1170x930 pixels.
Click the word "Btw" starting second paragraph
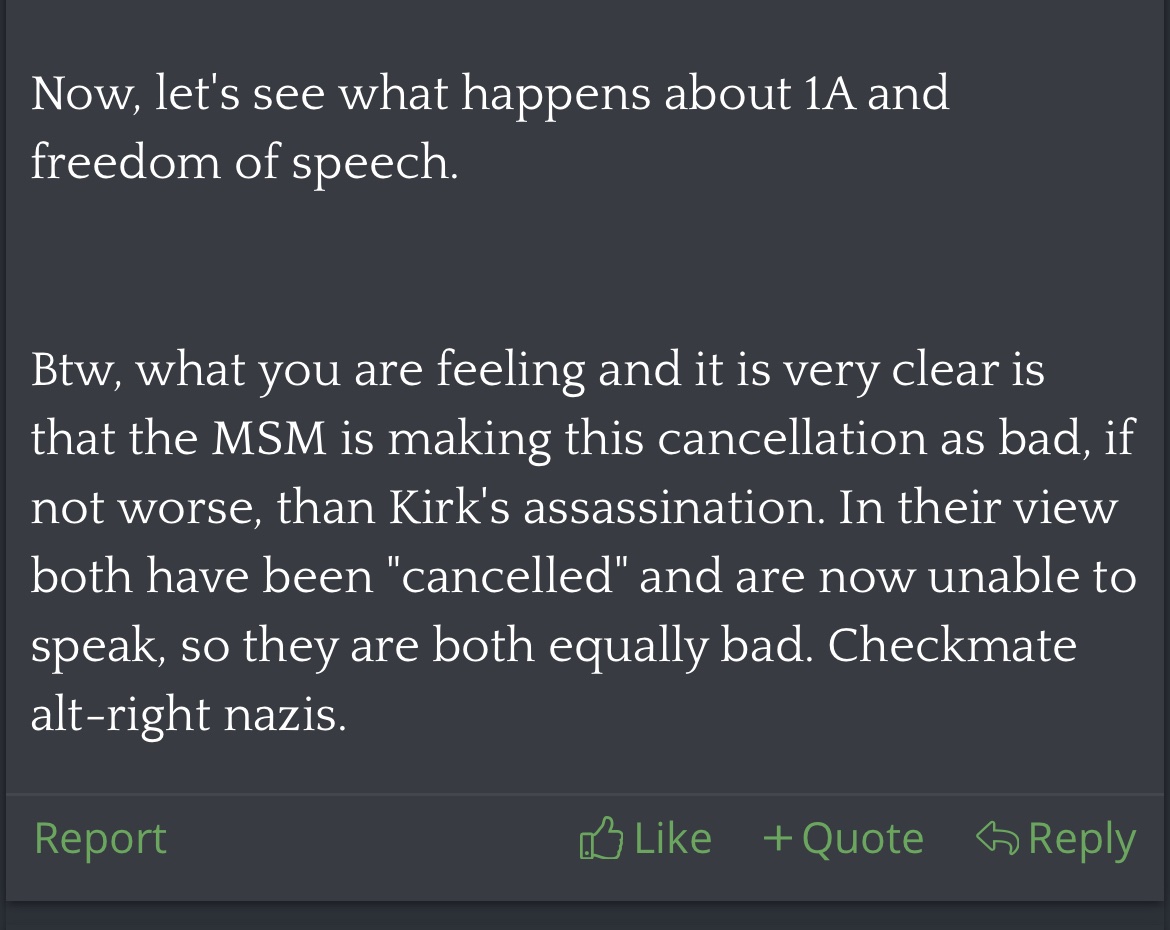click(74, 369)
